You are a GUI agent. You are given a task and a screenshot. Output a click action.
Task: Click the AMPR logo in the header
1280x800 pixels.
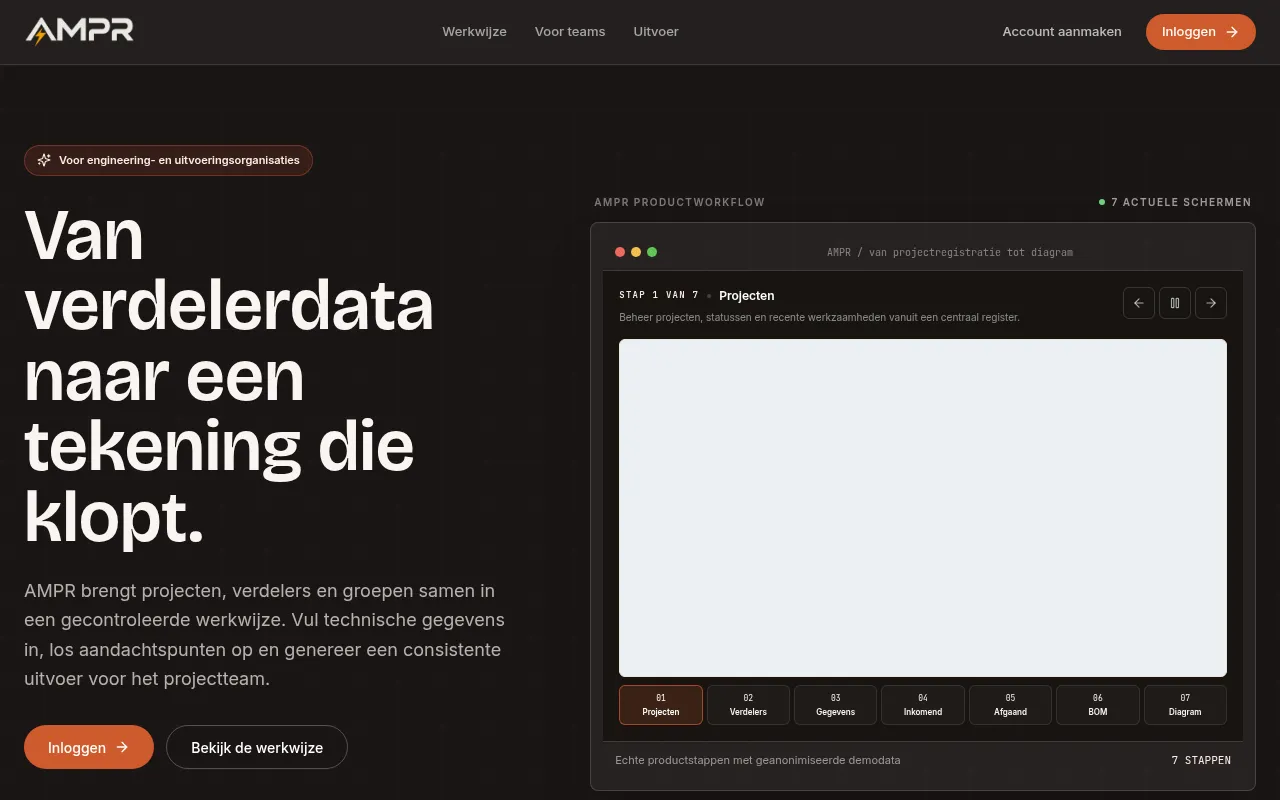pyautogui.click(x=79, y=32)
